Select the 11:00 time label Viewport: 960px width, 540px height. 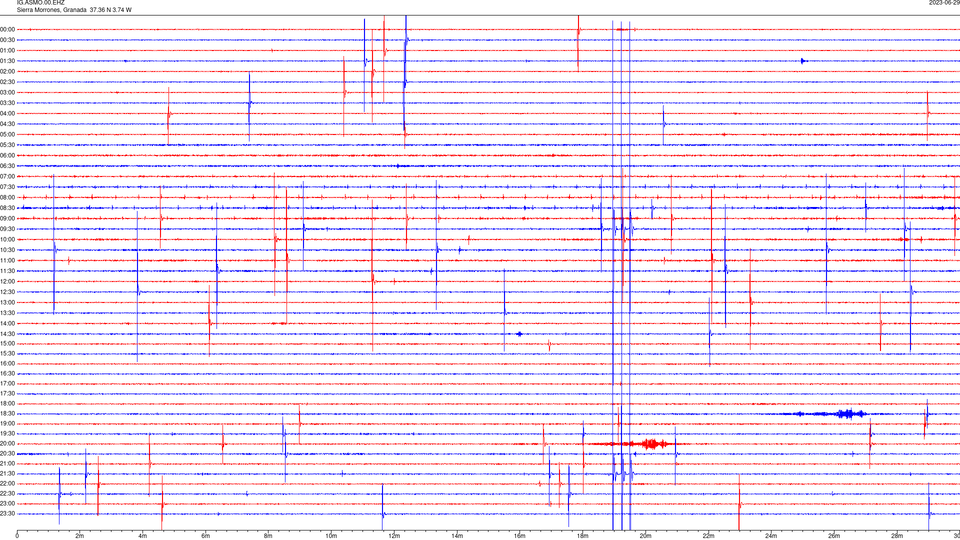tap(7, 260)
